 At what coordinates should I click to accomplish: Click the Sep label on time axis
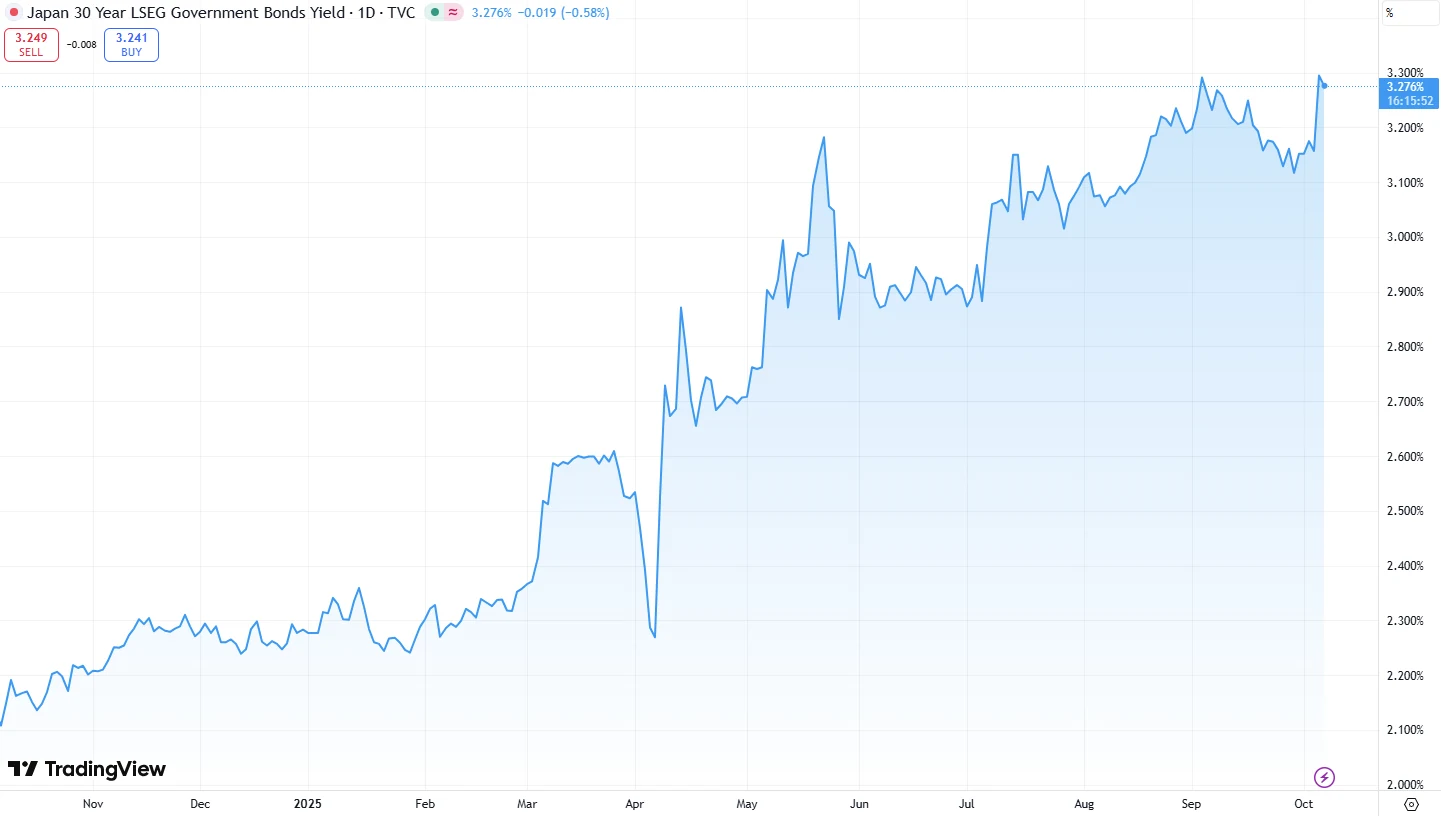click(1191, 804)
